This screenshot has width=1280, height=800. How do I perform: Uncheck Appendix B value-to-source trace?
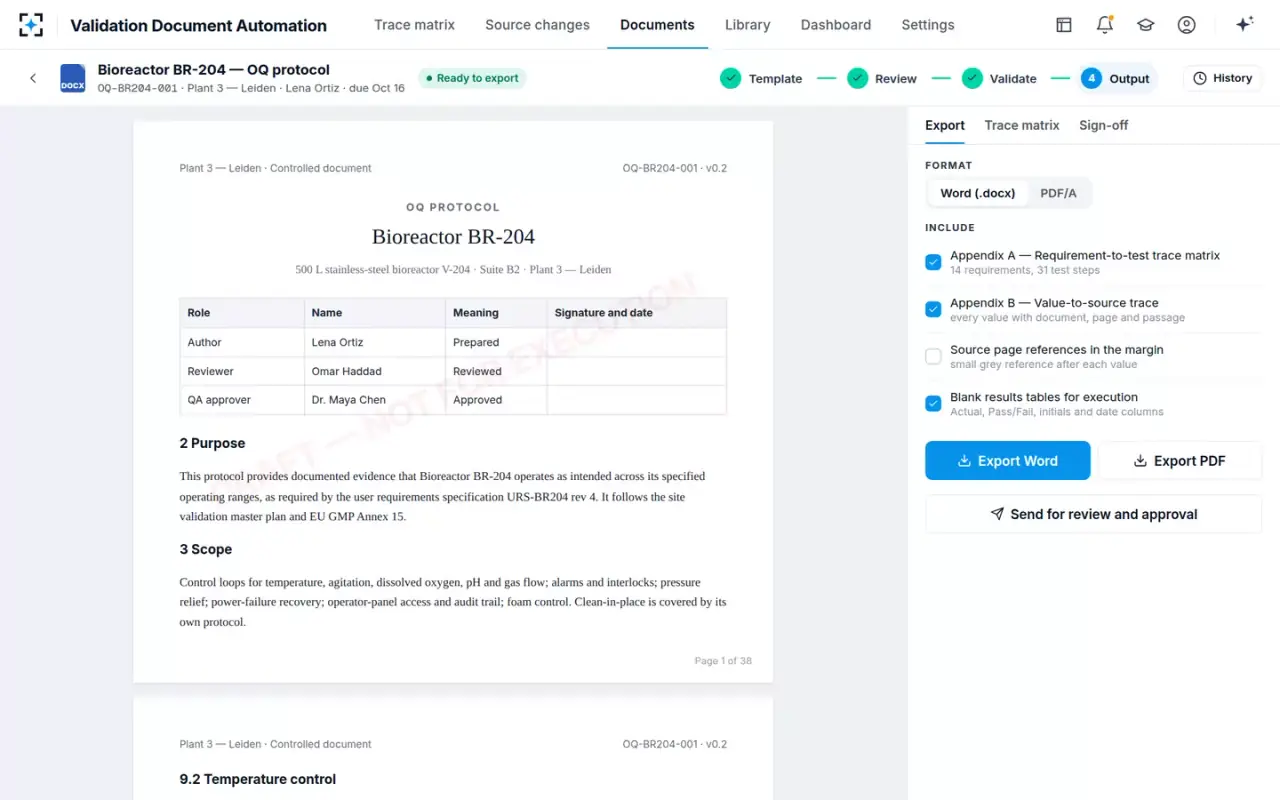933,309
